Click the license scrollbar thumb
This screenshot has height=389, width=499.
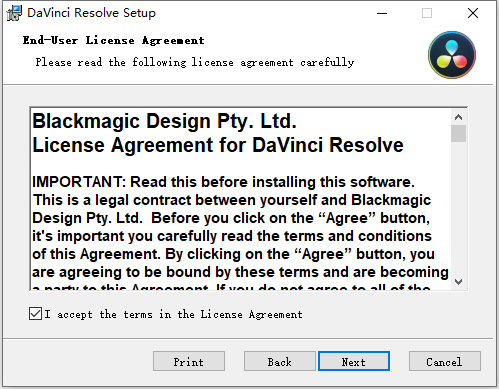click(x=458, y=133)
